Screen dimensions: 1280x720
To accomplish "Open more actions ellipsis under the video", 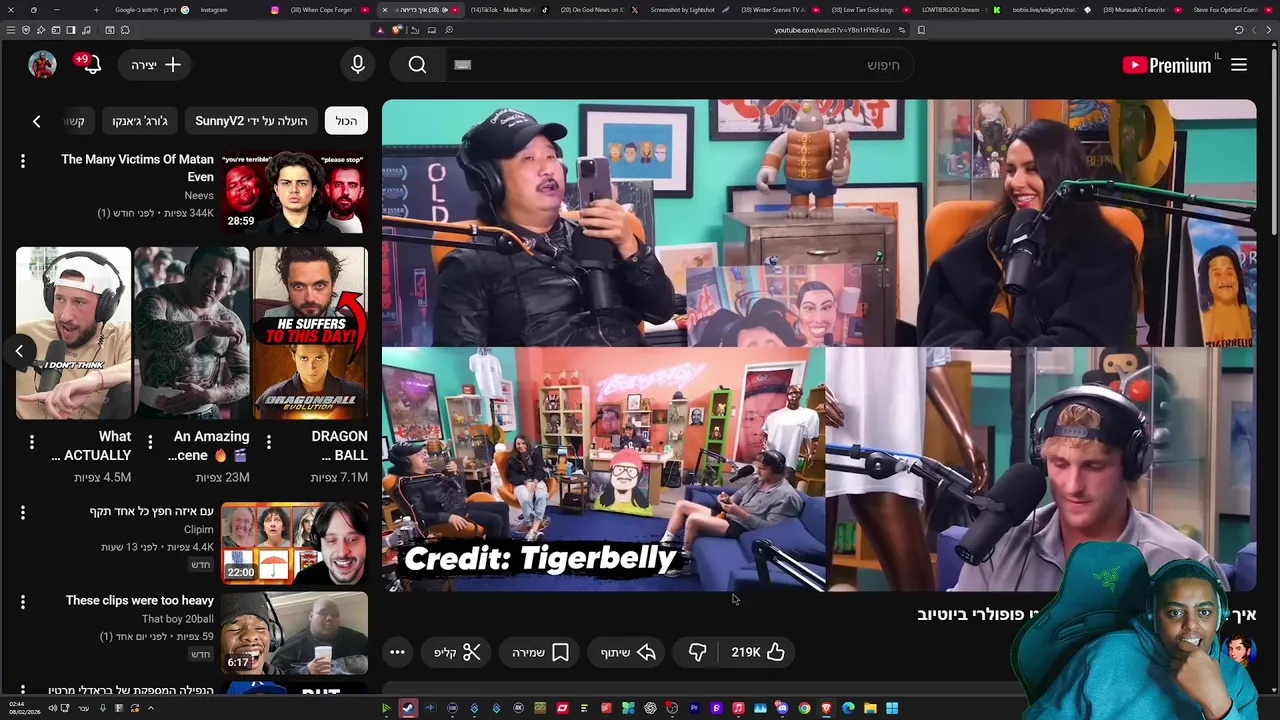I will (x=397, y=652).
